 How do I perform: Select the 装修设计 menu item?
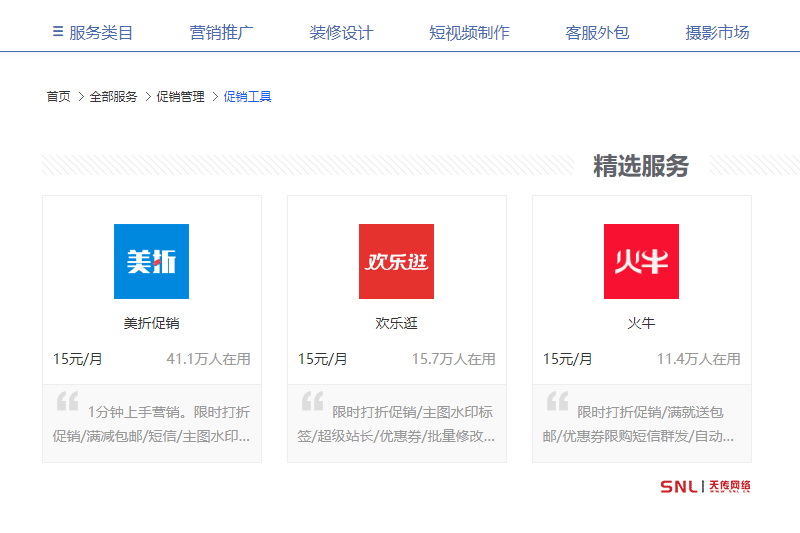point(341,33)
